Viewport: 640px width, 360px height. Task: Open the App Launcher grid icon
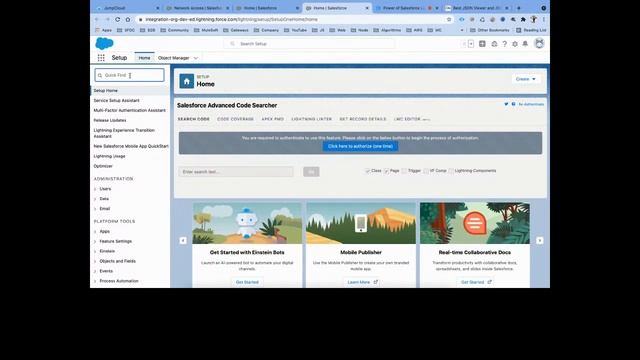[101, 58]
